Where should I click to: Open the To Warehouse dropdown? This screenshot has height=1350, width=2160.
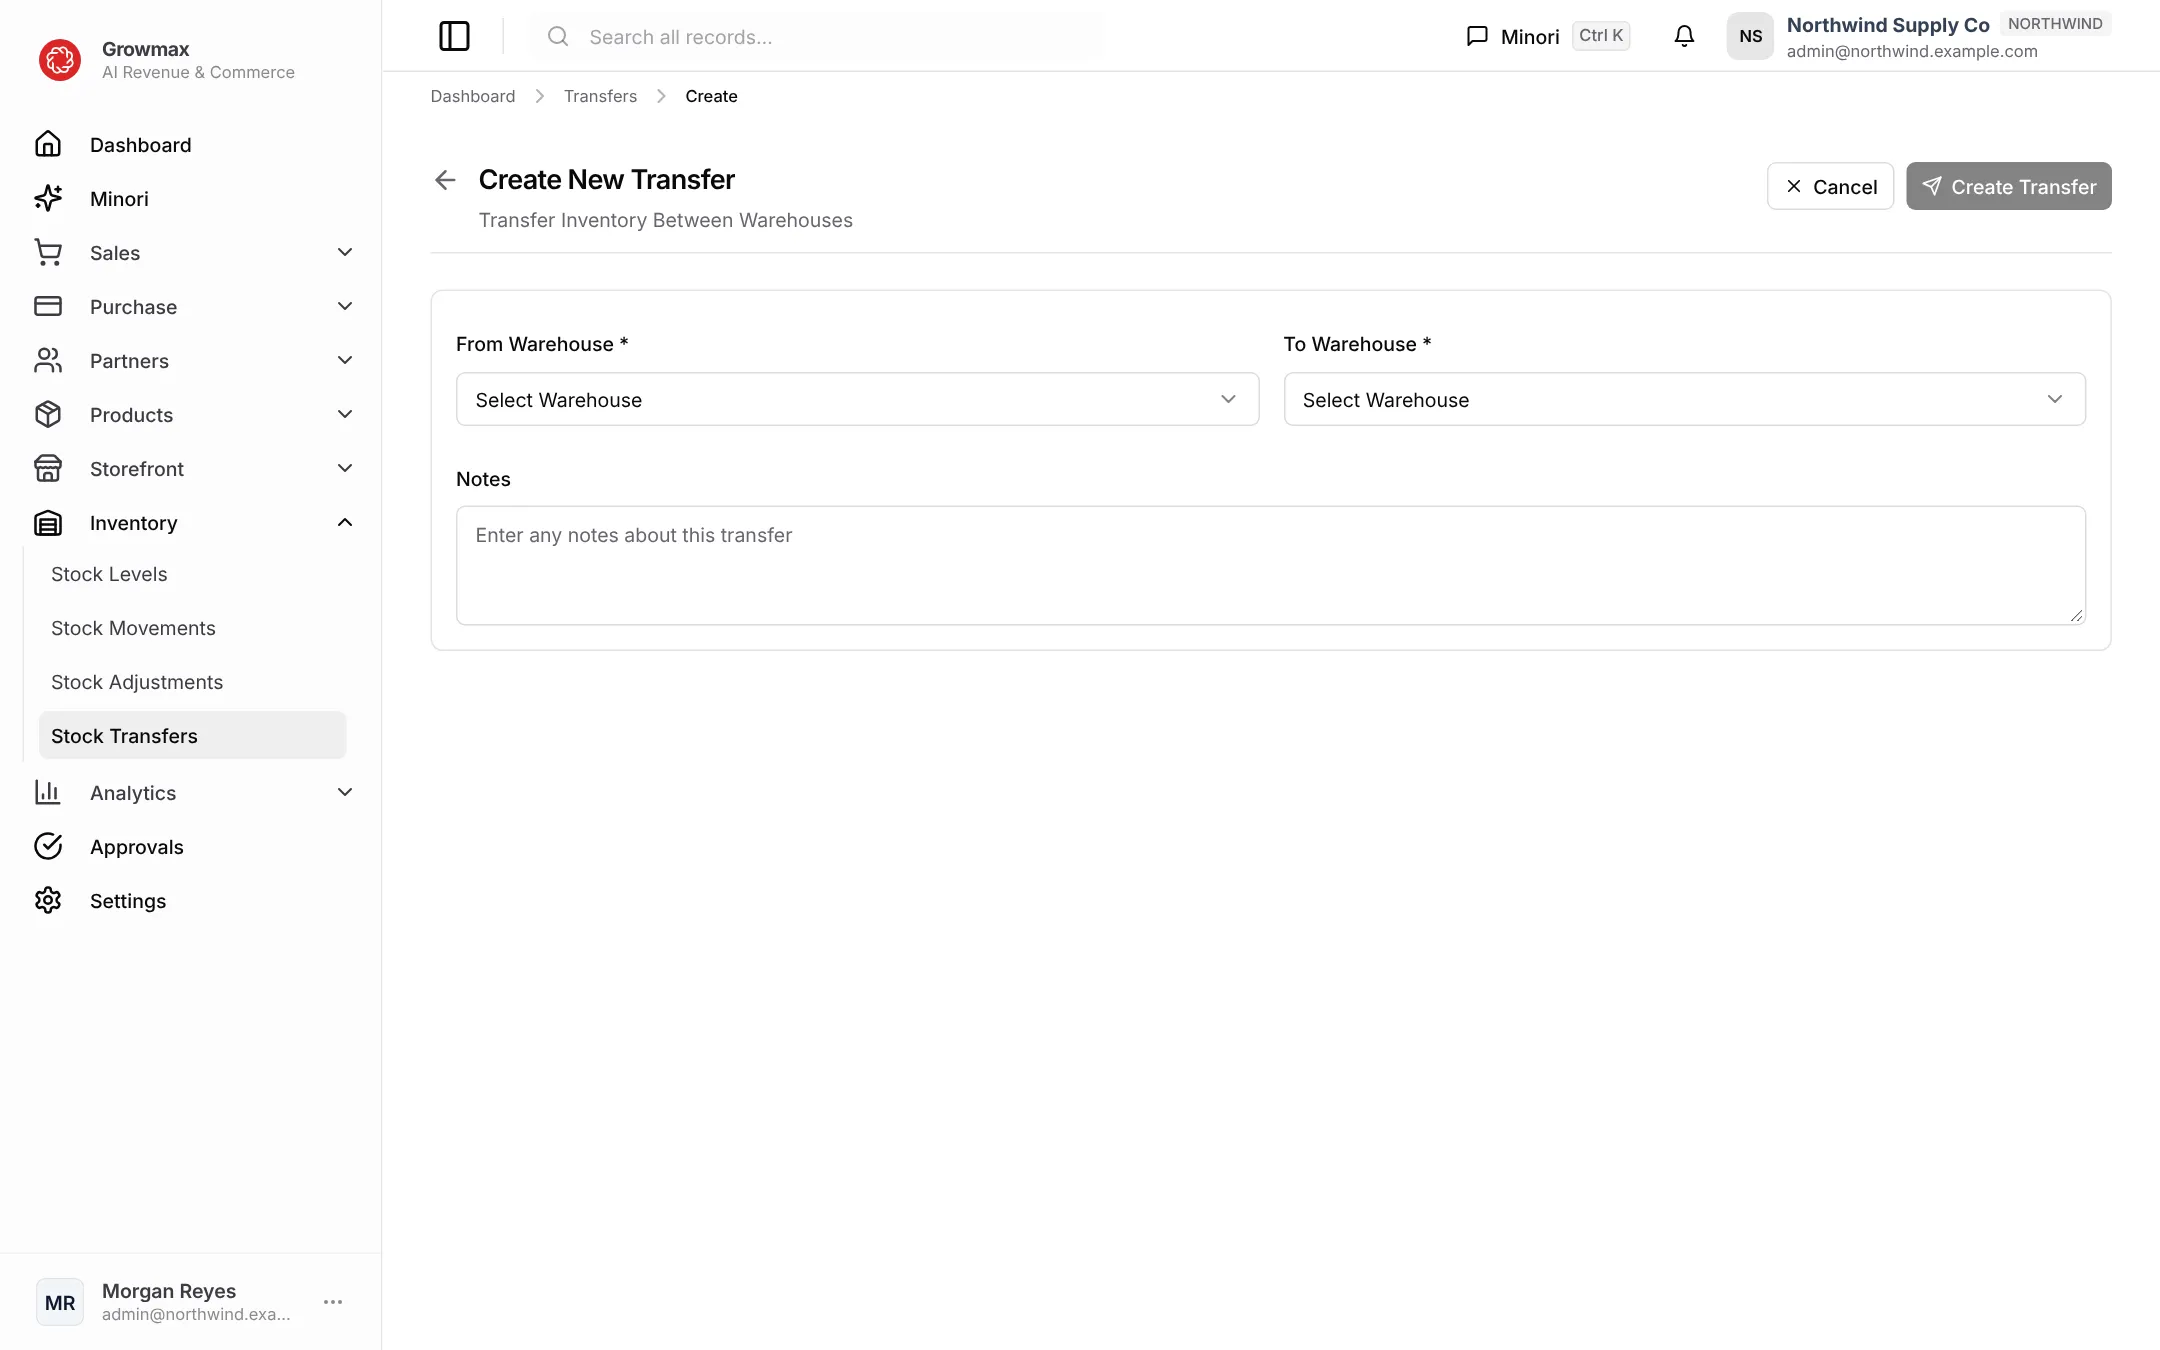[x=1684, y=399]
